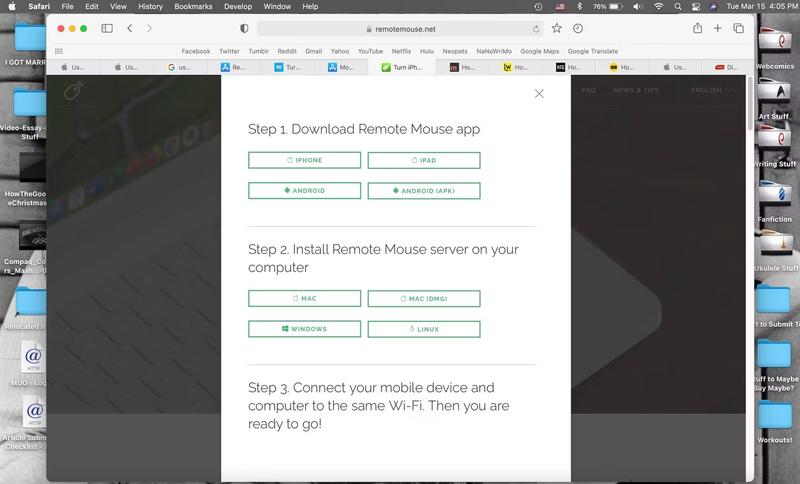
Task: Reload the remotemouse.net page
Action: [x=536, y=29]
